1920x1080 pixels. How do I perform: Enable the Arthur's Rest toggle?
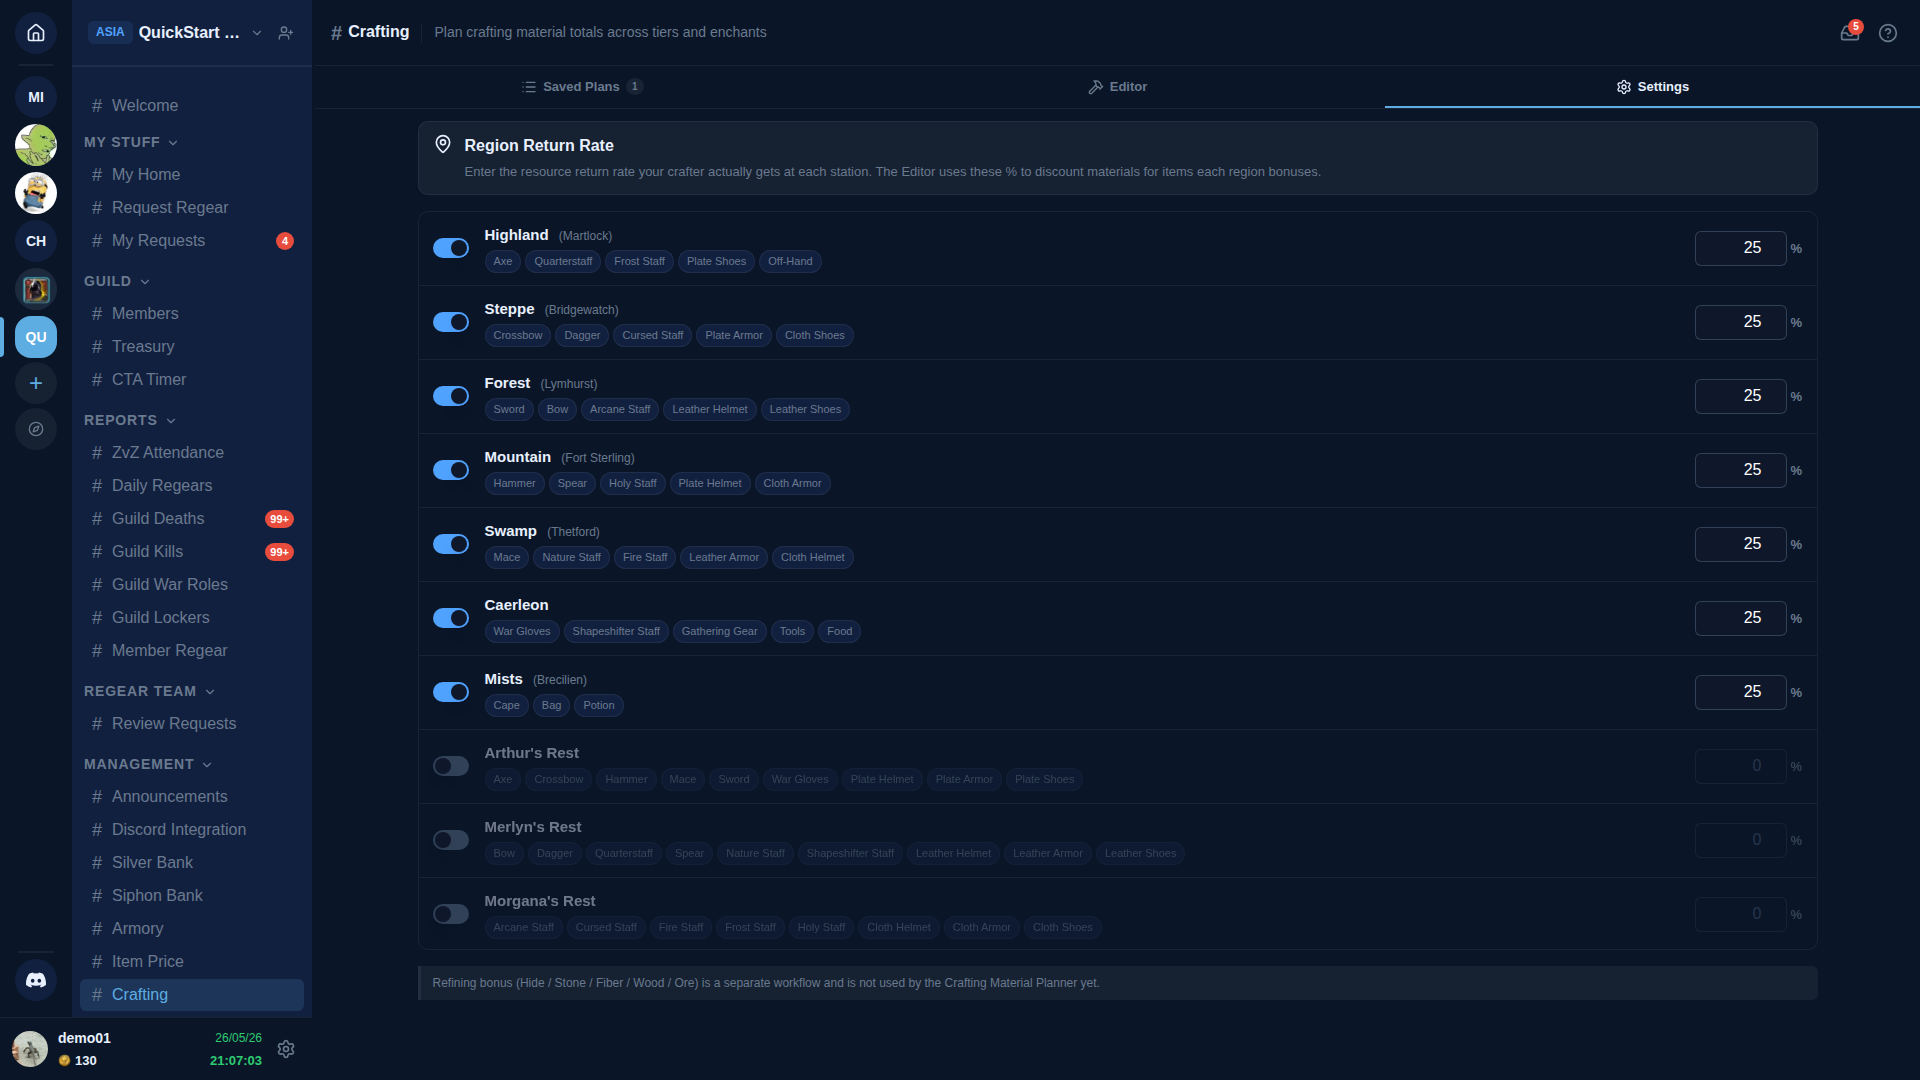451,766
